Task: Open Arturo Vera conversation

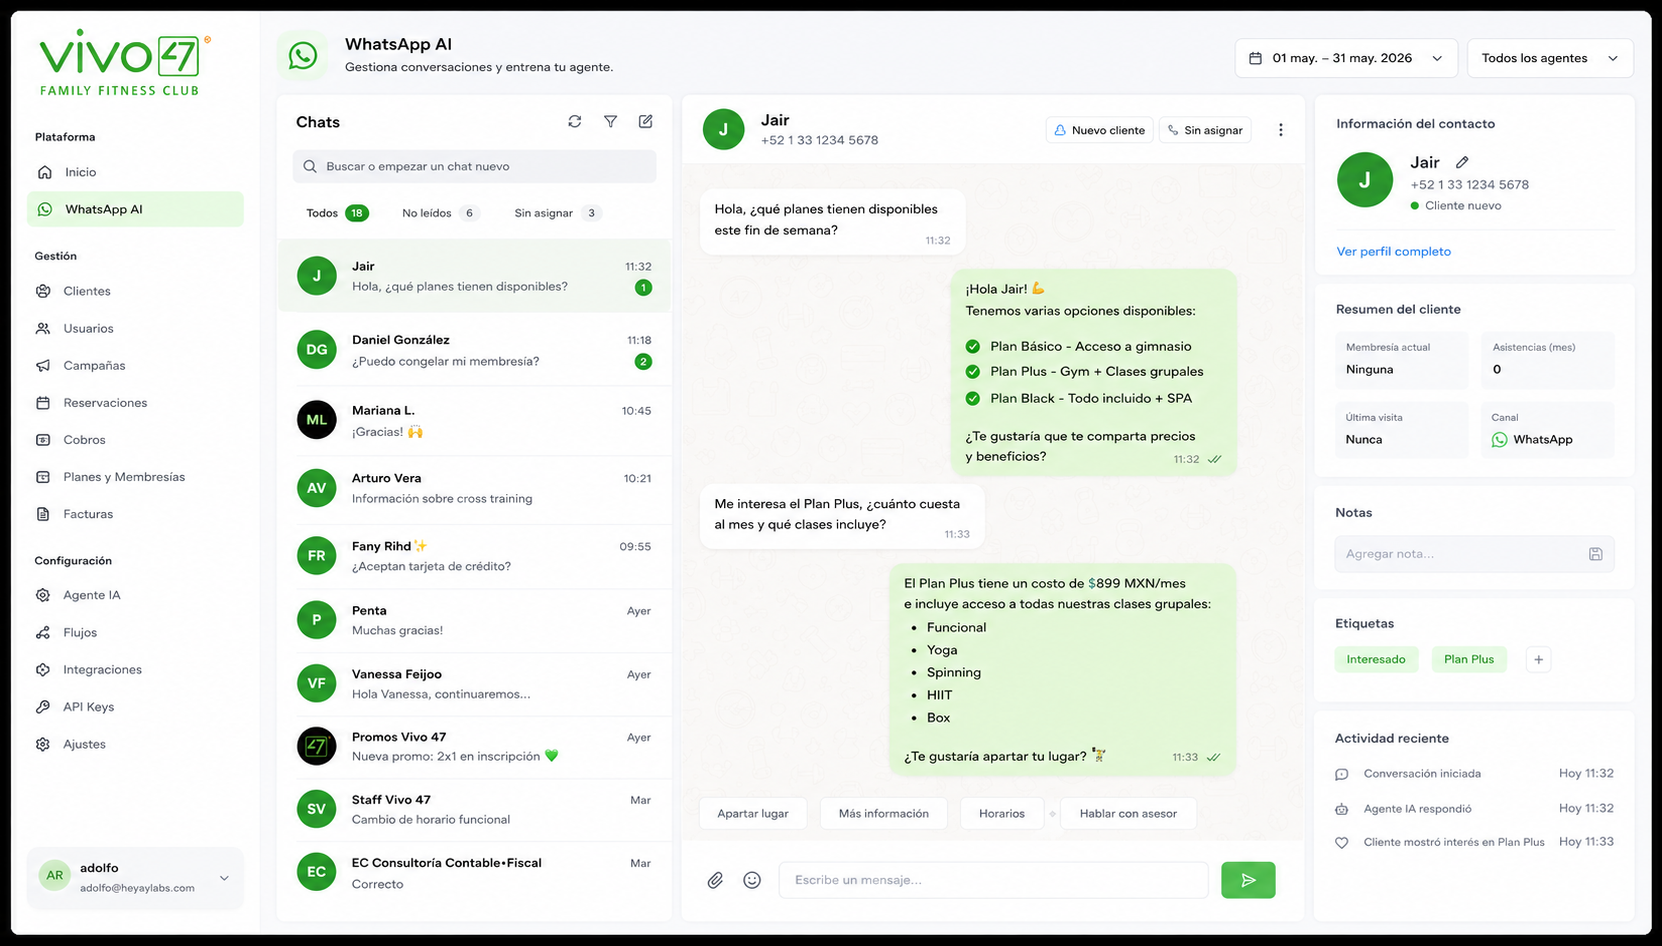Action: 474,488
